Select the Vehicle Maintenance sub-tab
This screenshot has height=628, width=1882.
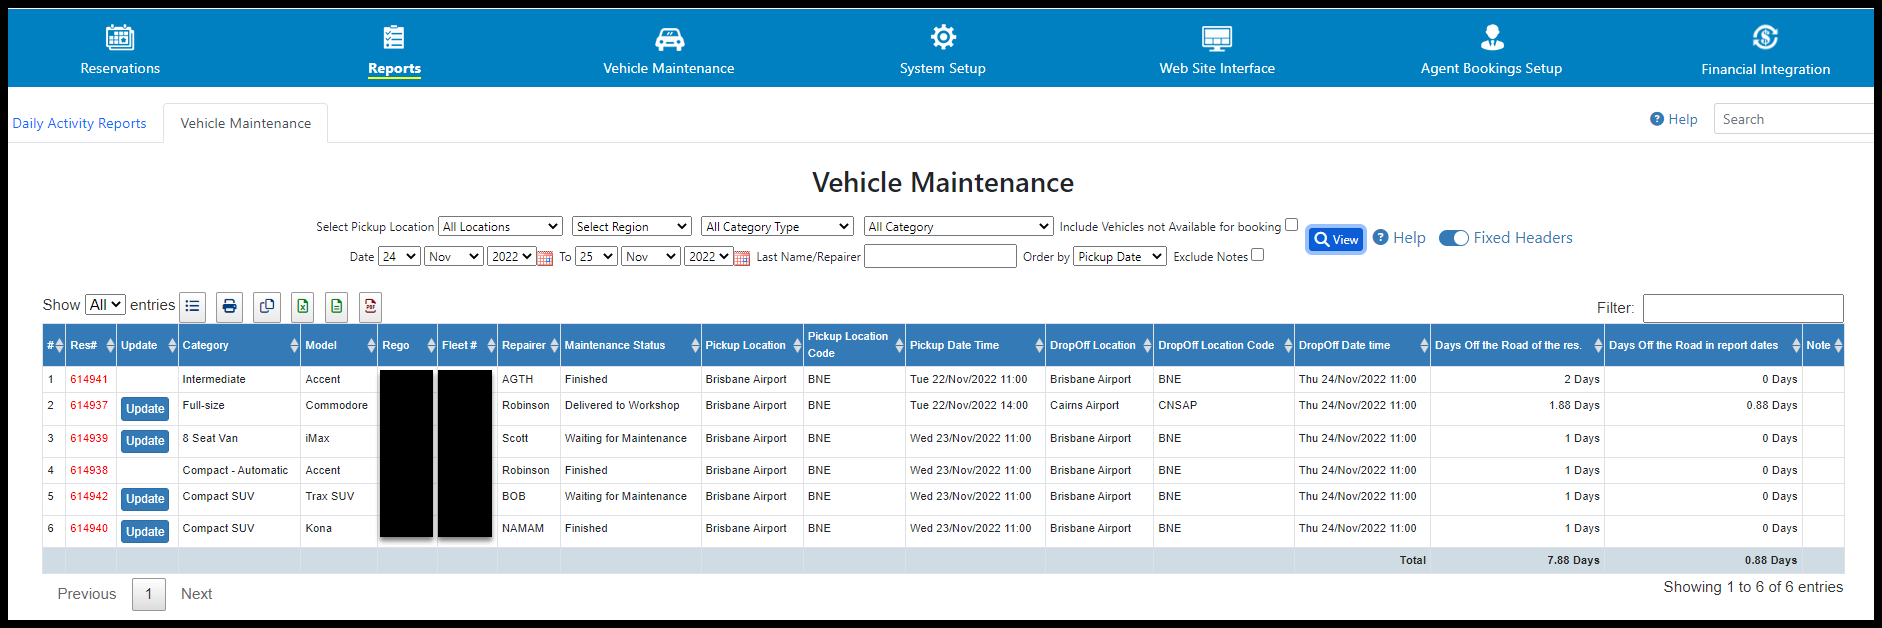[x=246, y=124]
